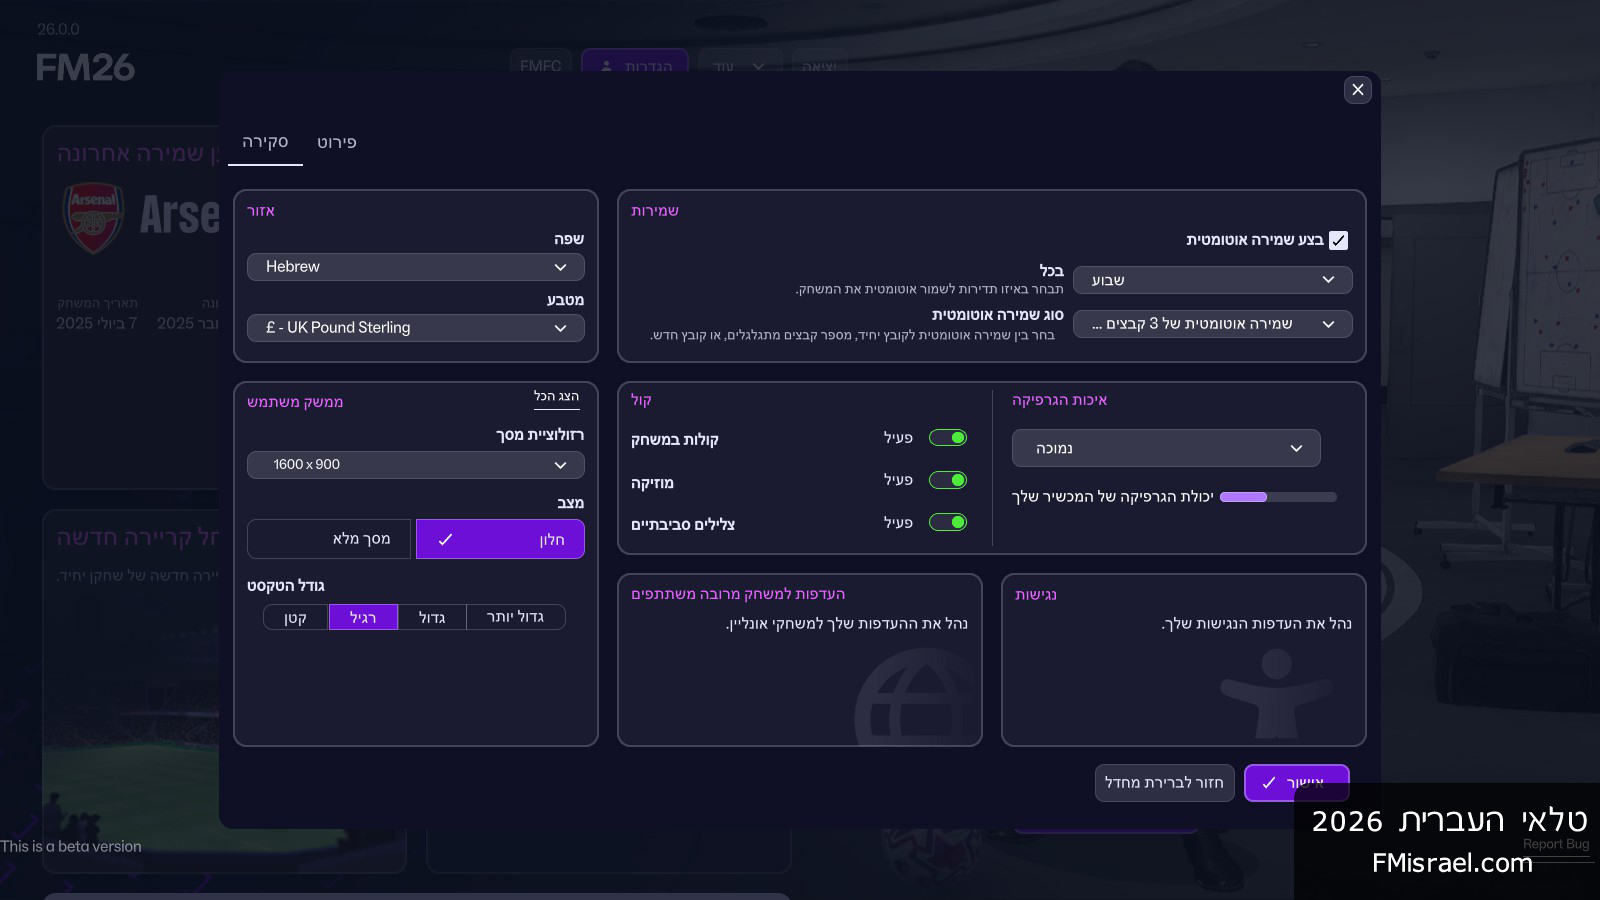
Task: Click the globe icon in the multiplayer preferences card
Action: tap(915, 700)
